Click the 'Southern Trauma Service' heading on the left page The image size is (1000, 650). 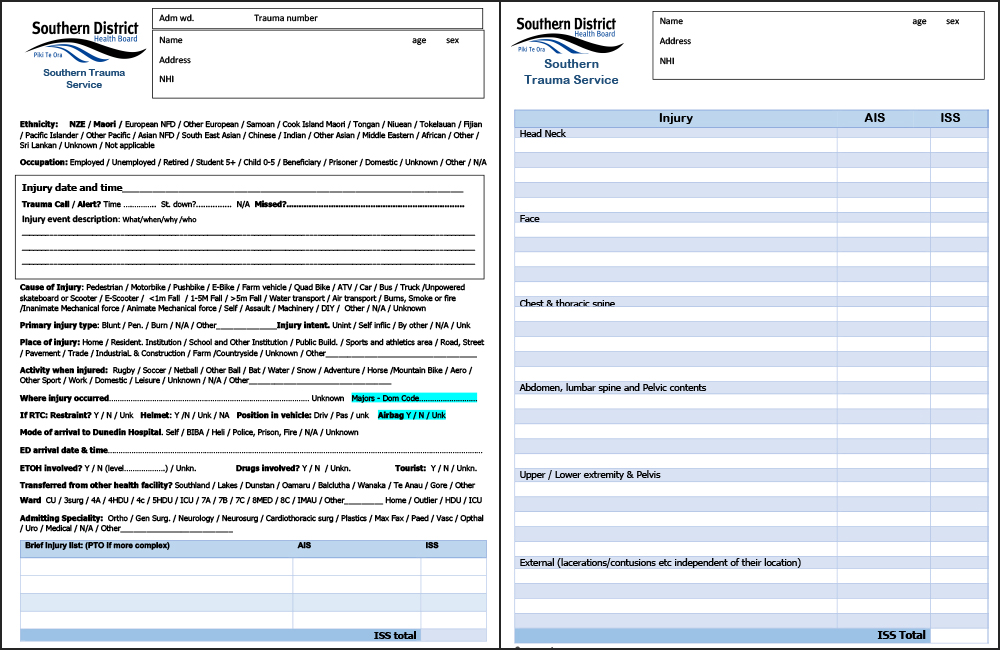[84, 78]
